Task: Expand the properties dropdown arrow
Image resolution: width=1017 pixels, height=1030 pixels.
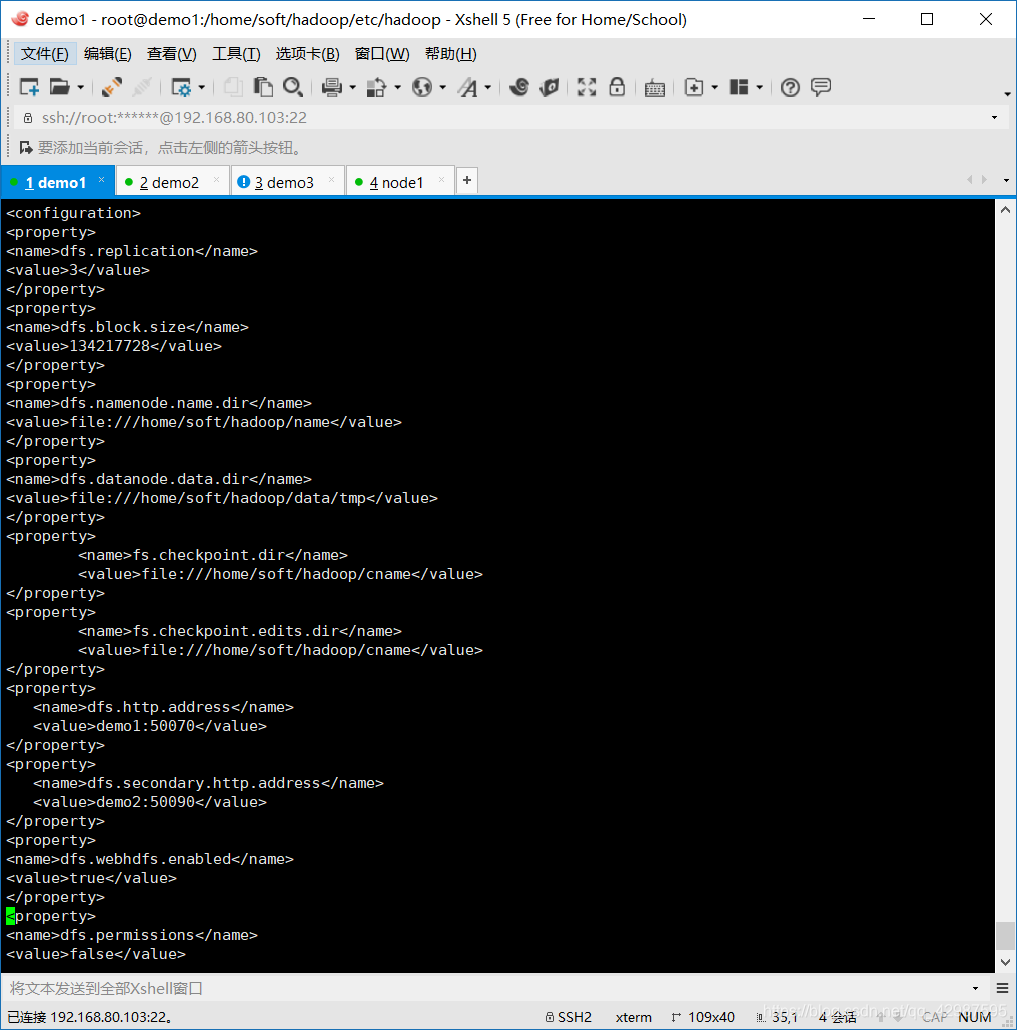Action: coord(202,87)
